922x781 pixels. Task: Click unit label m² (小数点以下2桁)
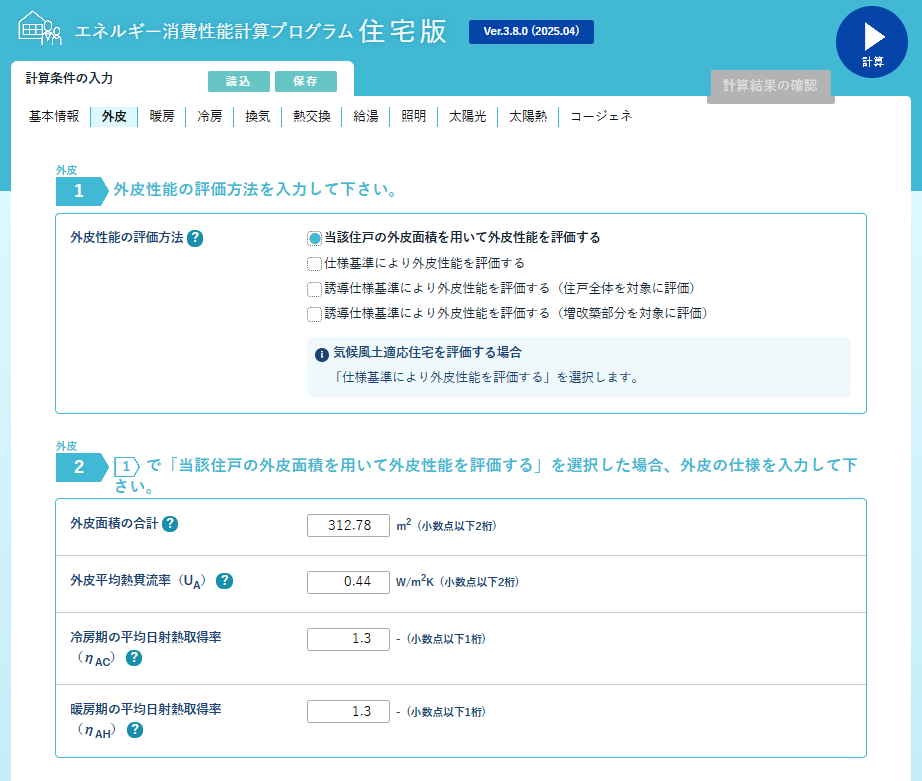pyautogui.click(x=447, y=525)
